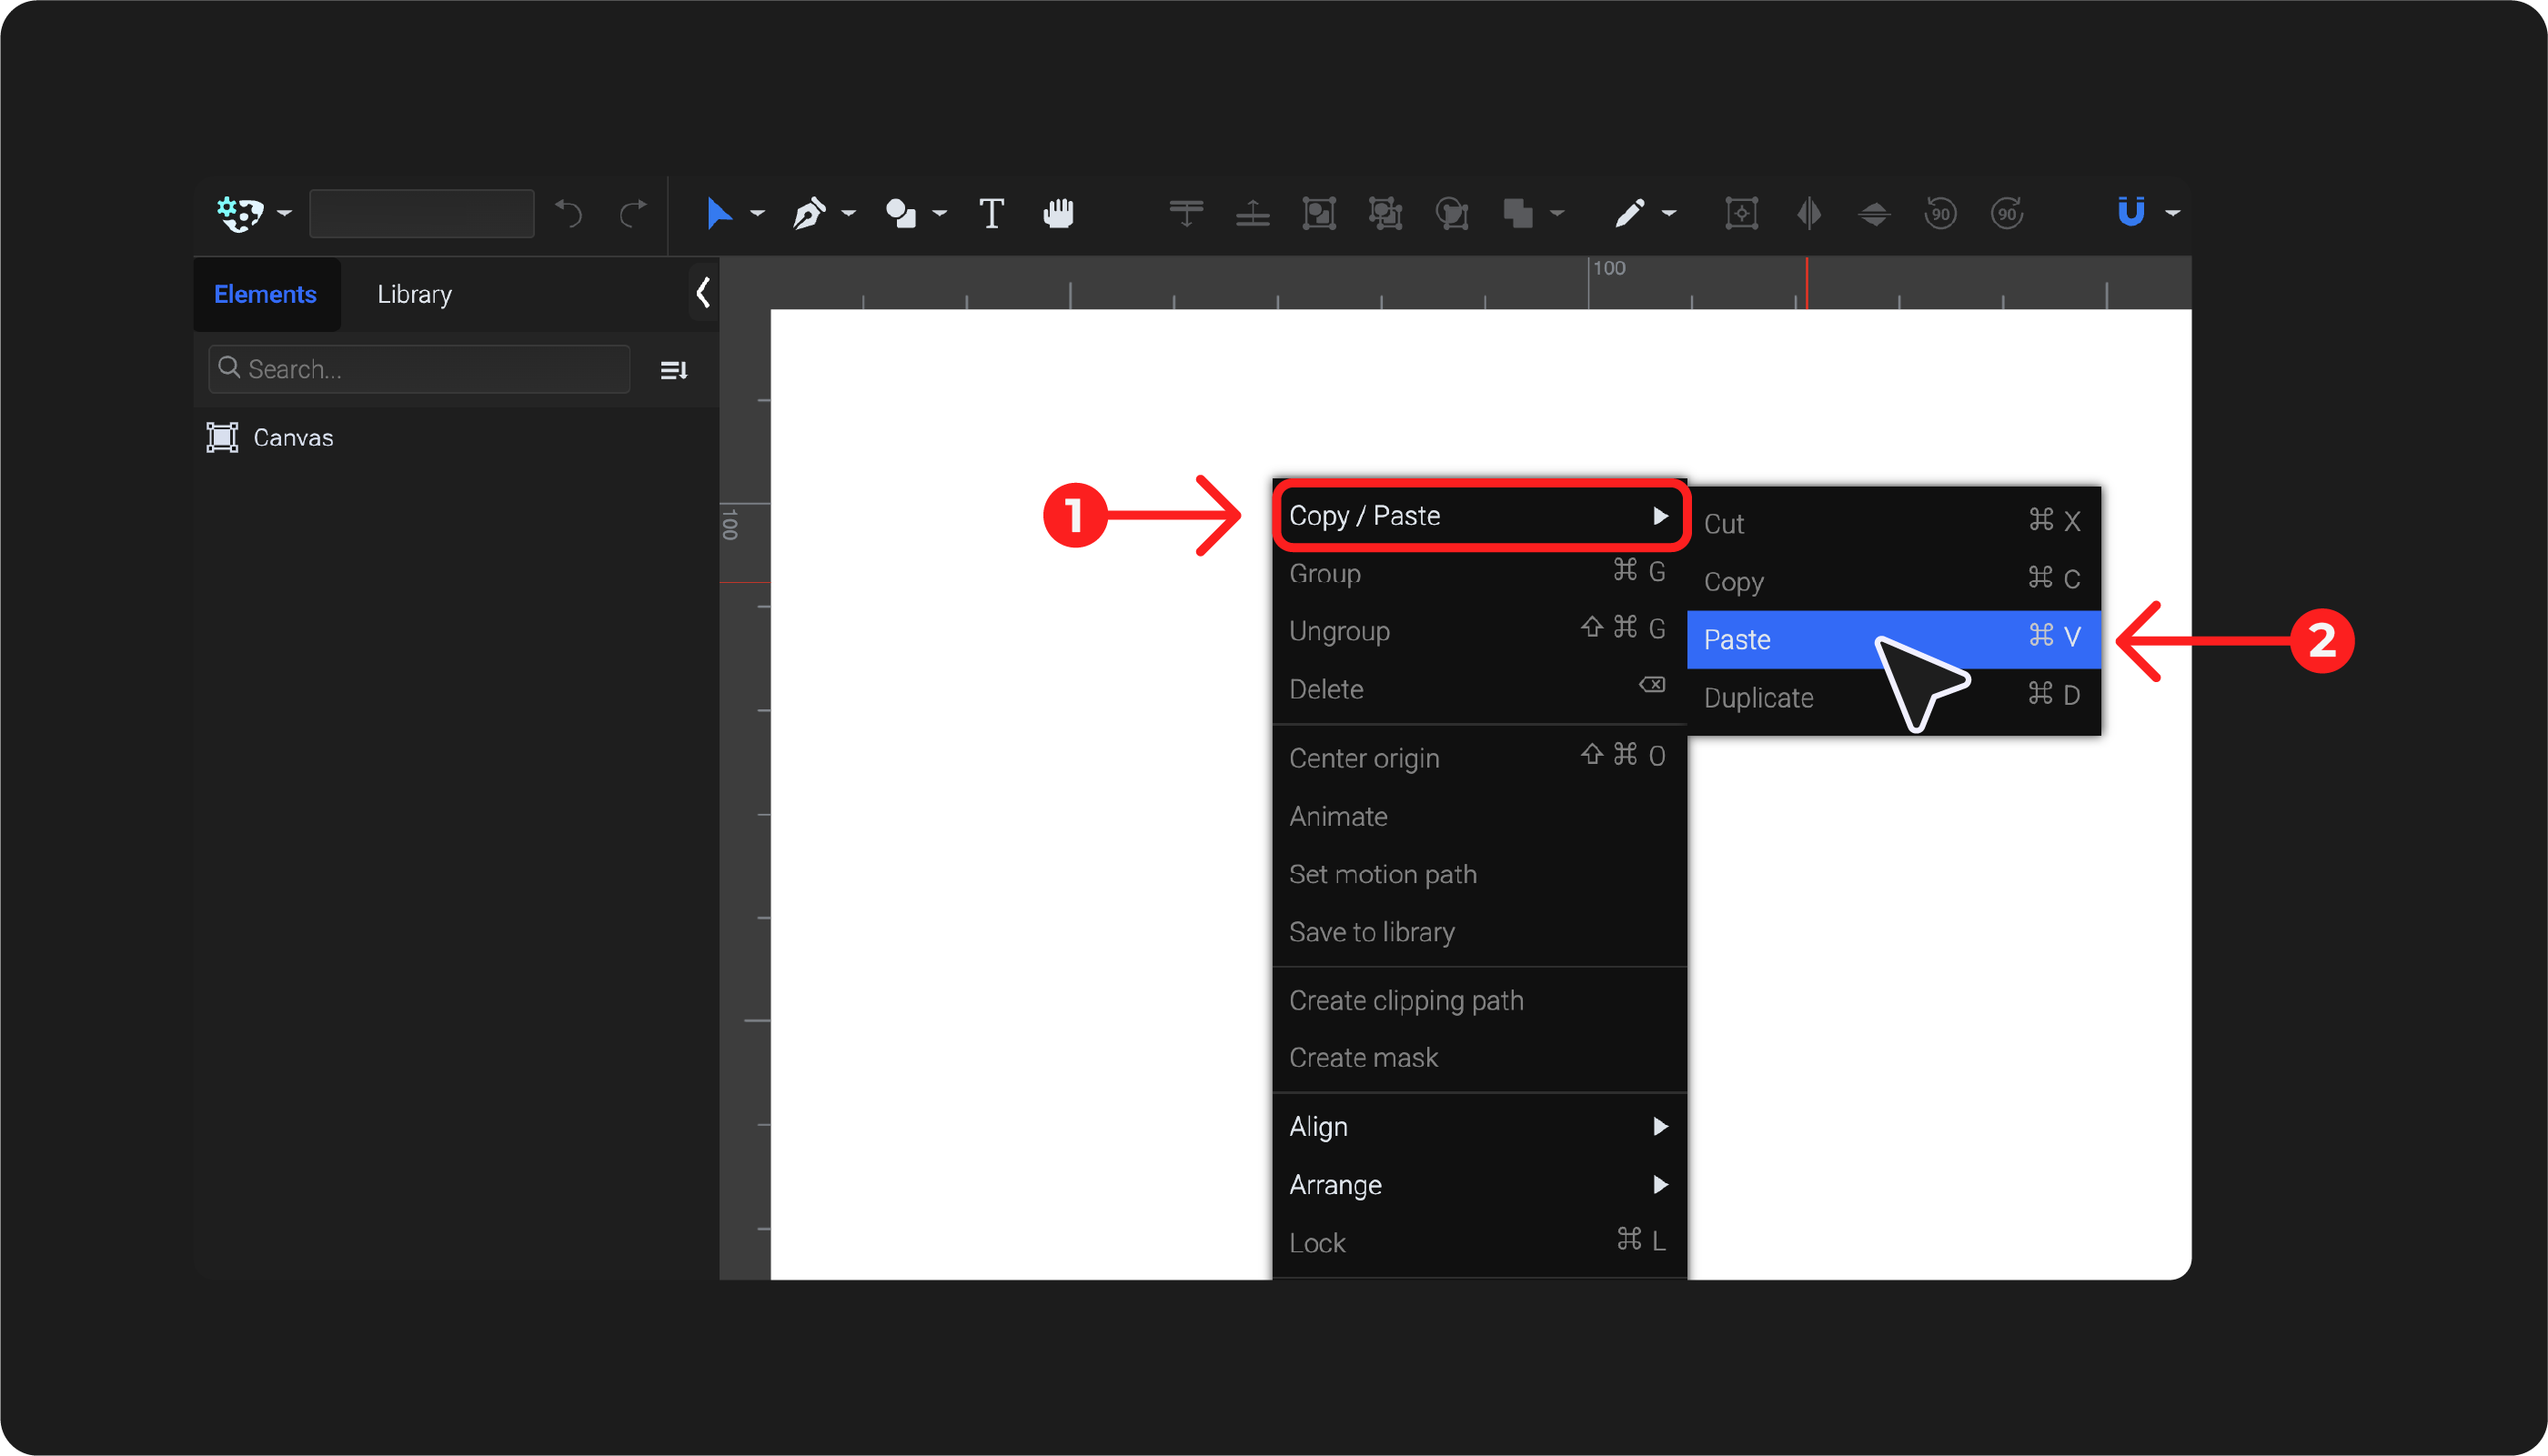Screen dimensions: 2548x1456
Task: Click the Redo arrow icon
Action: point(632,213)
